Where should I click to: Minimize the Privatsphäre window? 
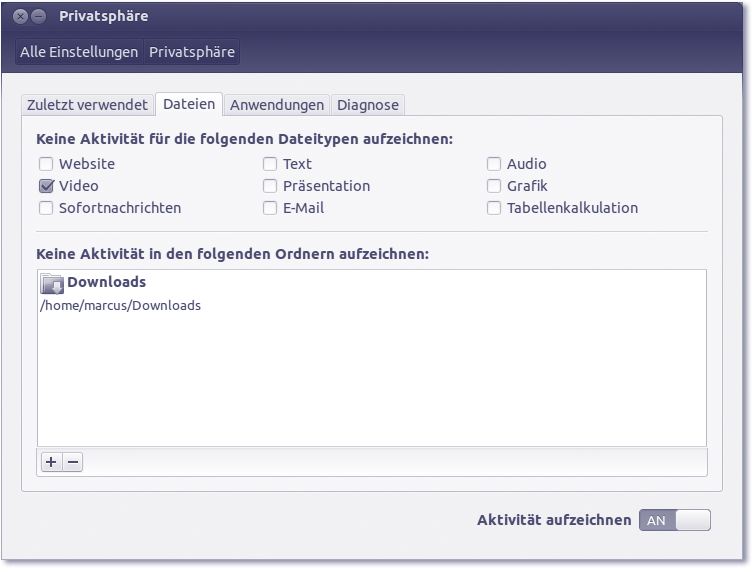click(x=38, y=17)
